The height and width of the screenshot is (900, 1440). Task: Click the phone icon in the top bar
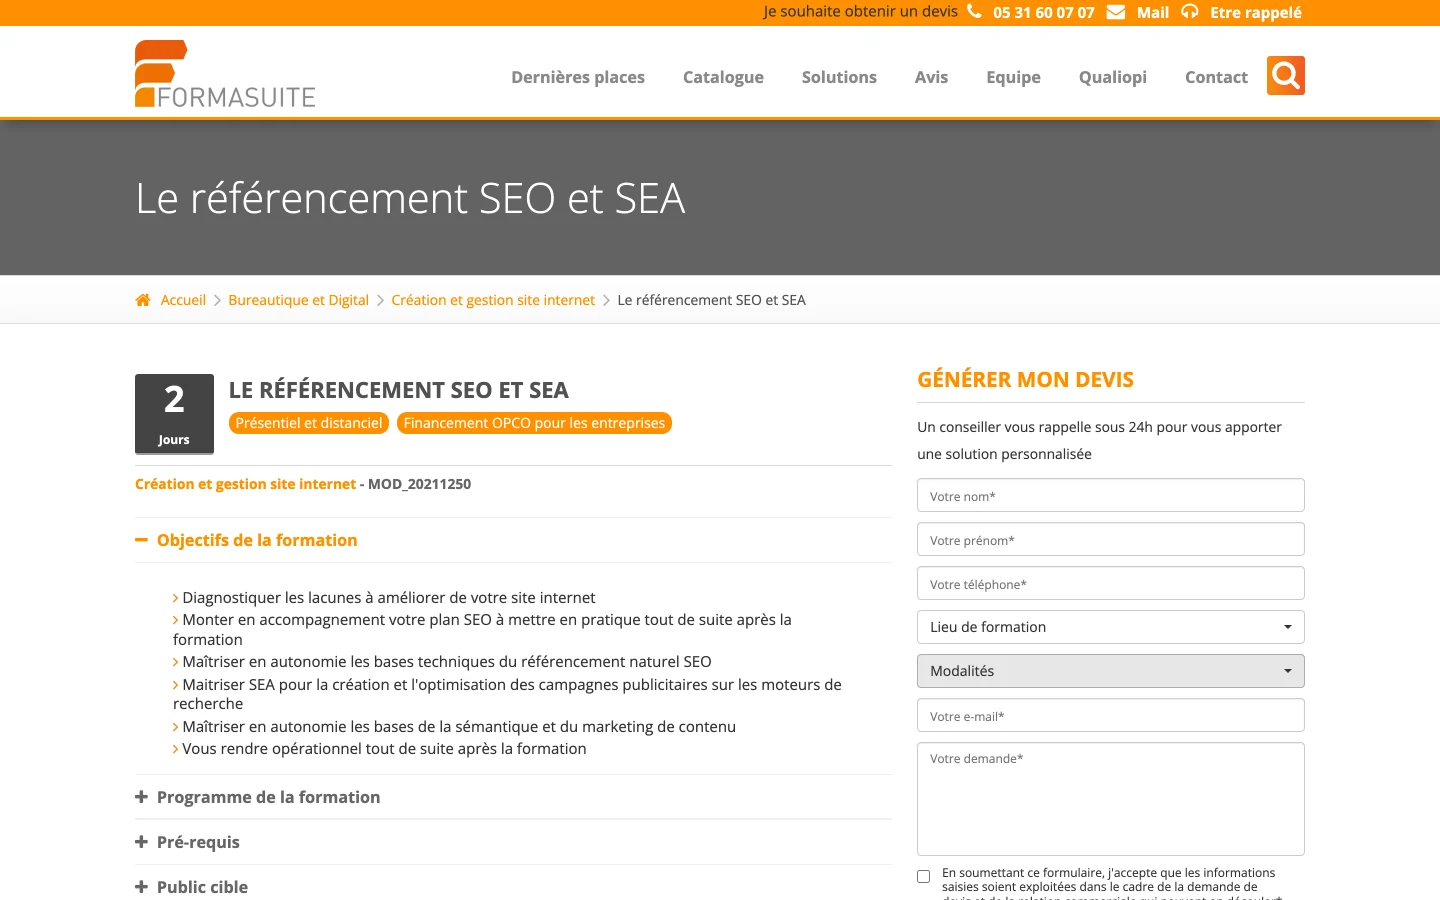974,12
